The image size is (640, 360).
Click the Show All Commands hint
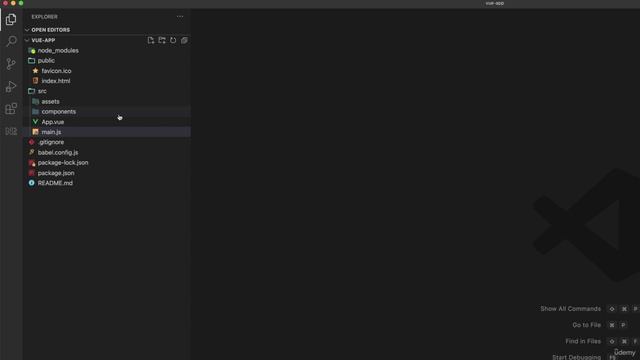[570, 309]
